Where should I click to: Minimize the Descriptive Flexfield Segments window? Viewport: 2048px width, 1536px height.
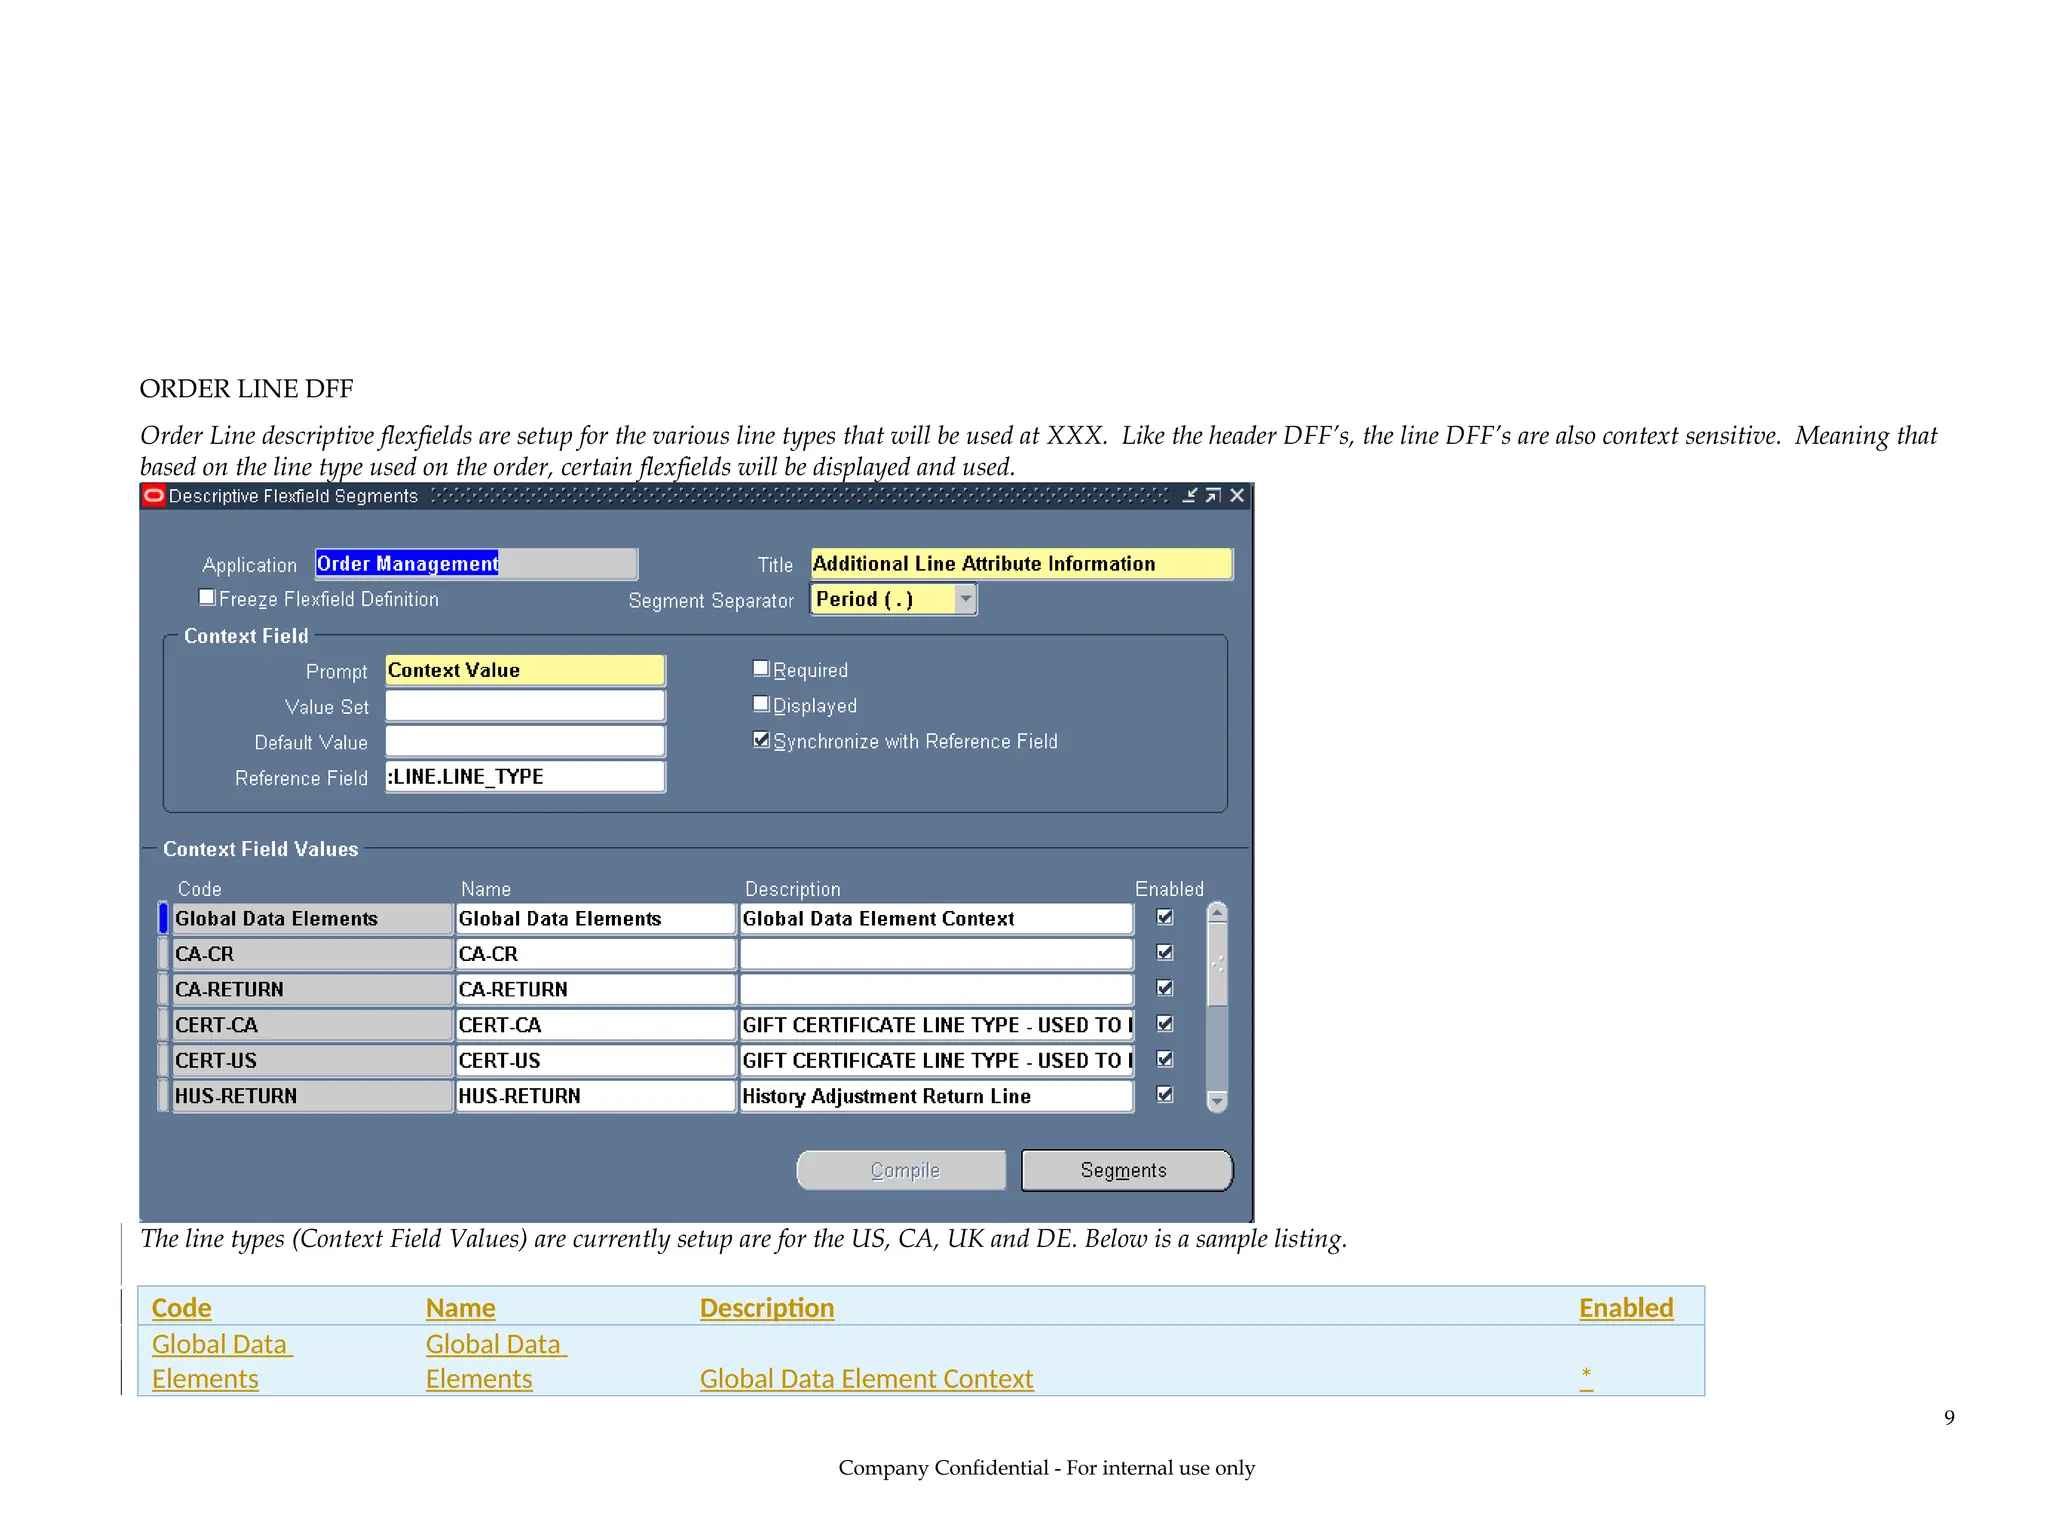(1189, 496)
